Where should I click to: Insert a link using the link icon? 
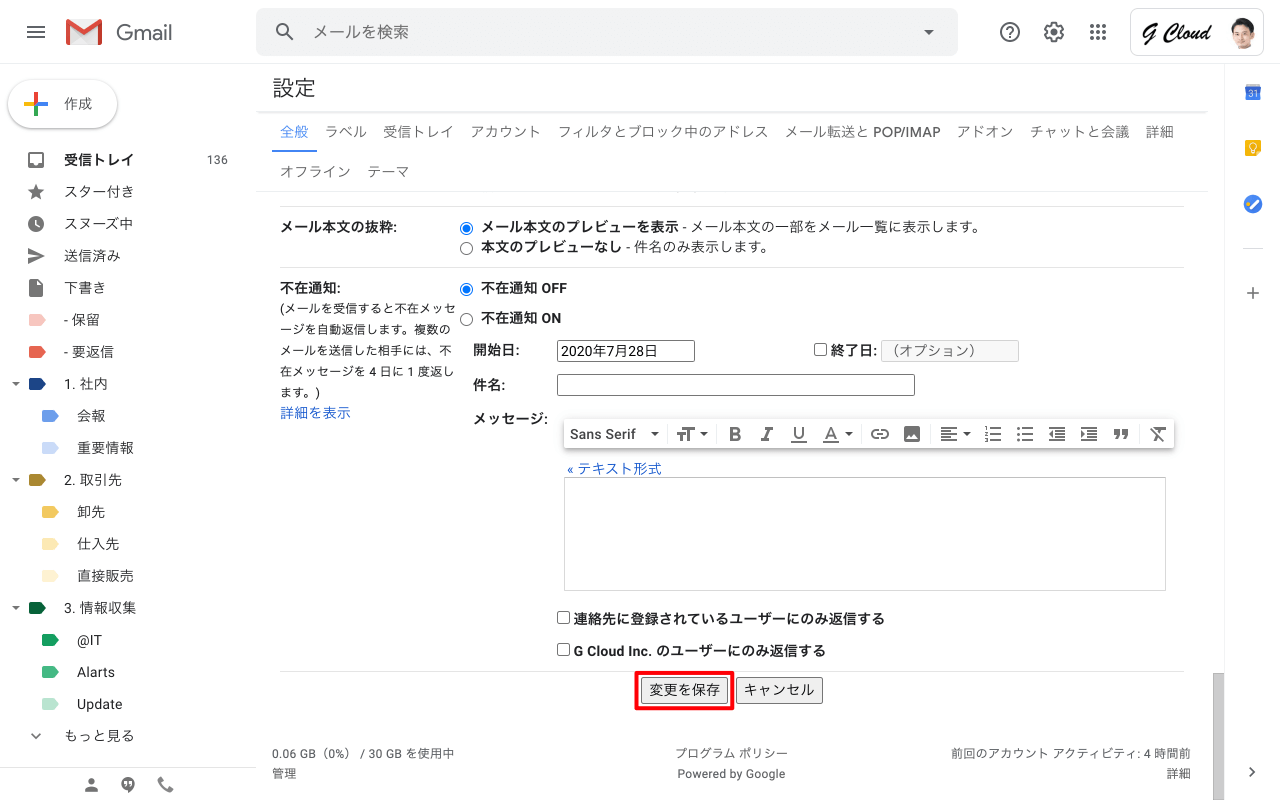point(880,434)
